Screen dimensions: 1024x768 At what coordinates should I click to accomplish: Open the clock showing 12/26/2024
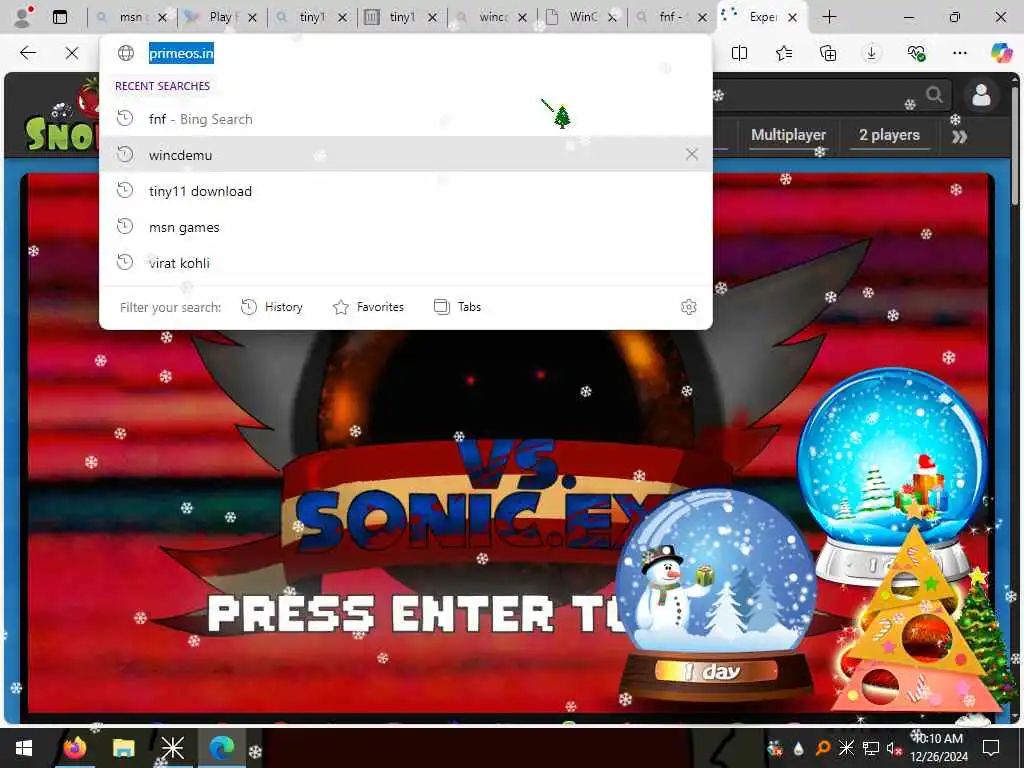point(938,748)
